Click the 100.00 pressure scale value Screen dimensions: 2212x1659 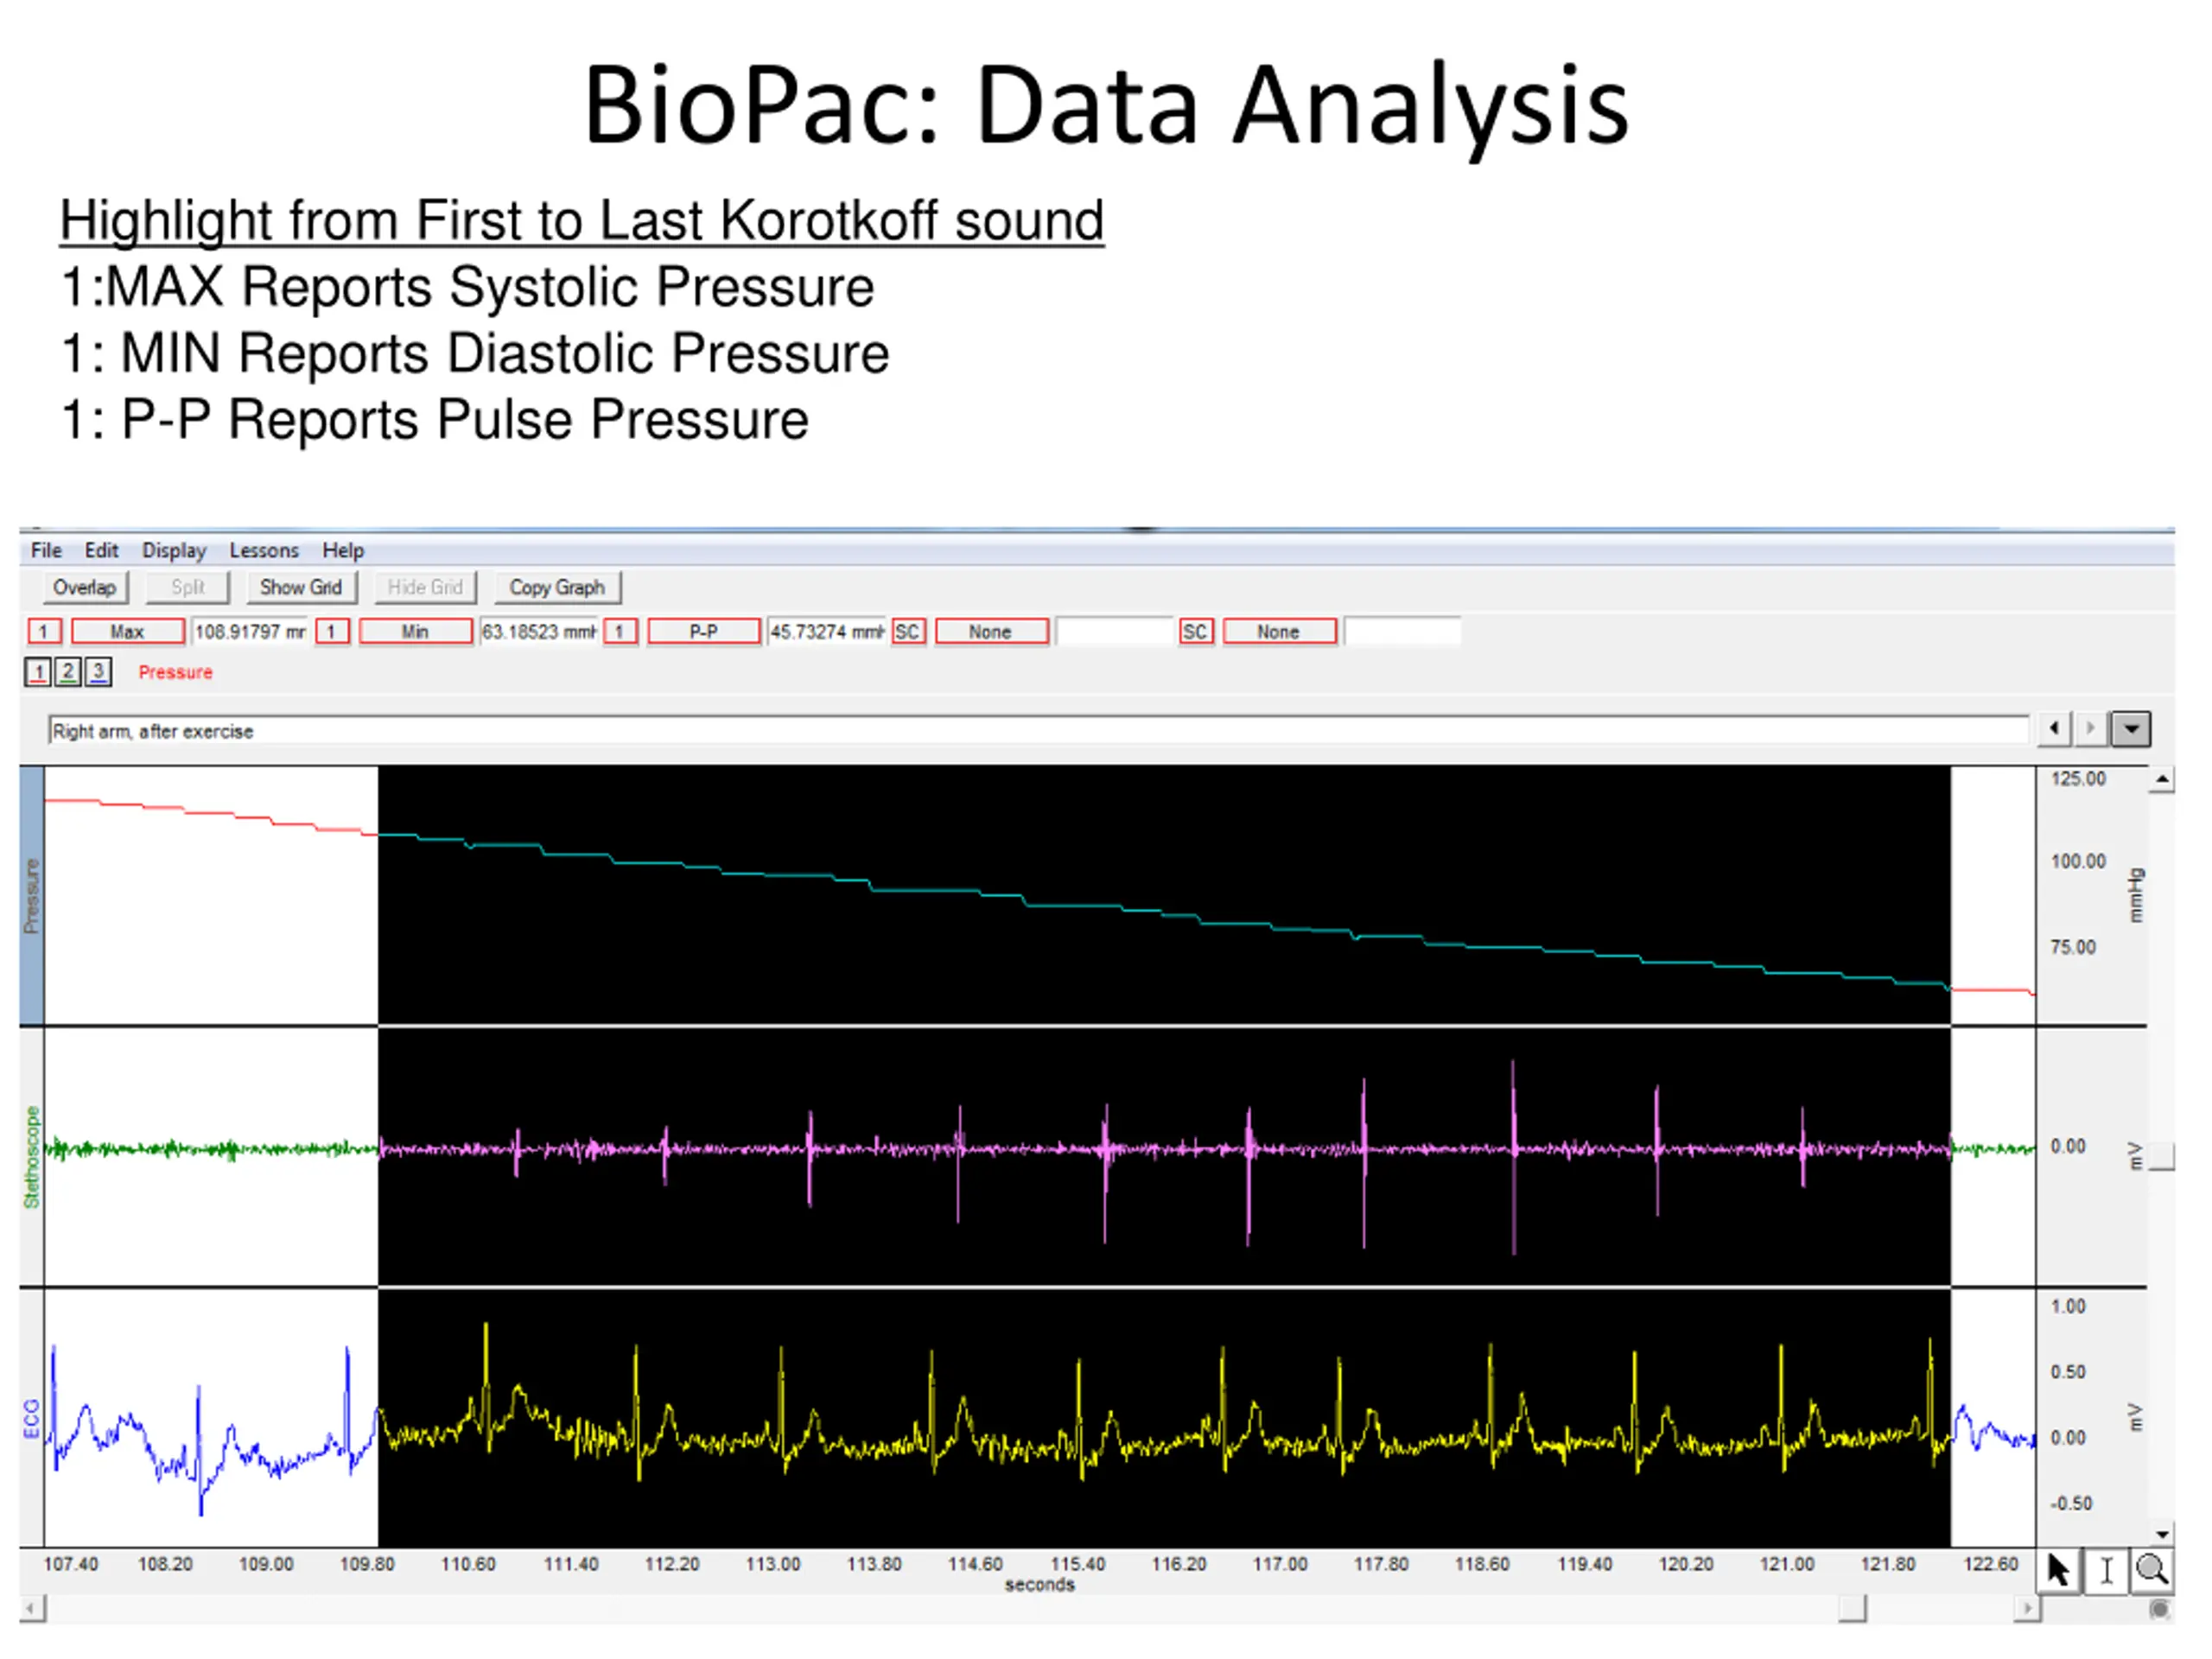(2078, 862)
